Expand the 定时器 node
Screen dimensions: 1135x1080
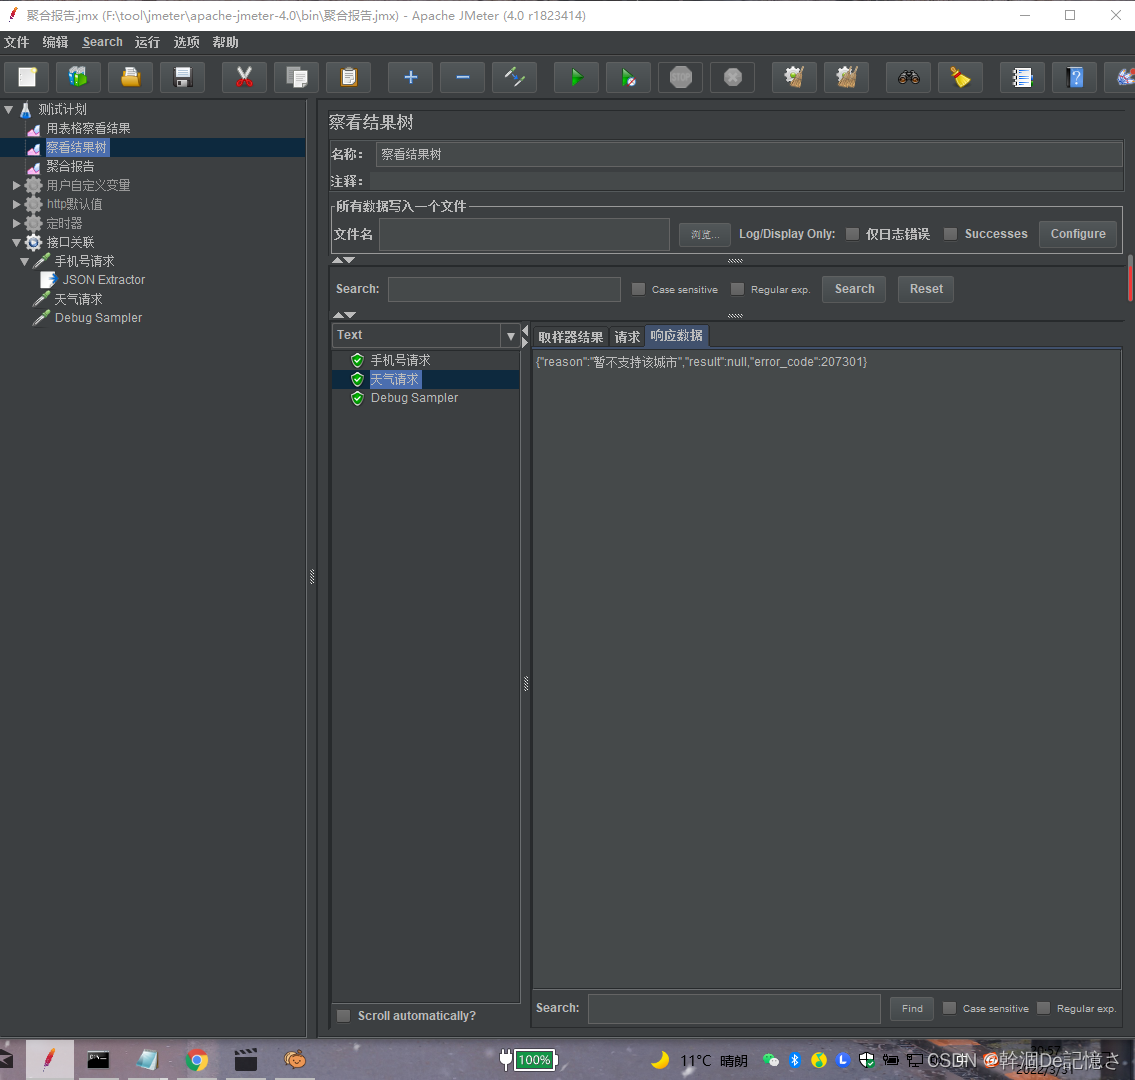pyautogui.click(x=16, y=223)
